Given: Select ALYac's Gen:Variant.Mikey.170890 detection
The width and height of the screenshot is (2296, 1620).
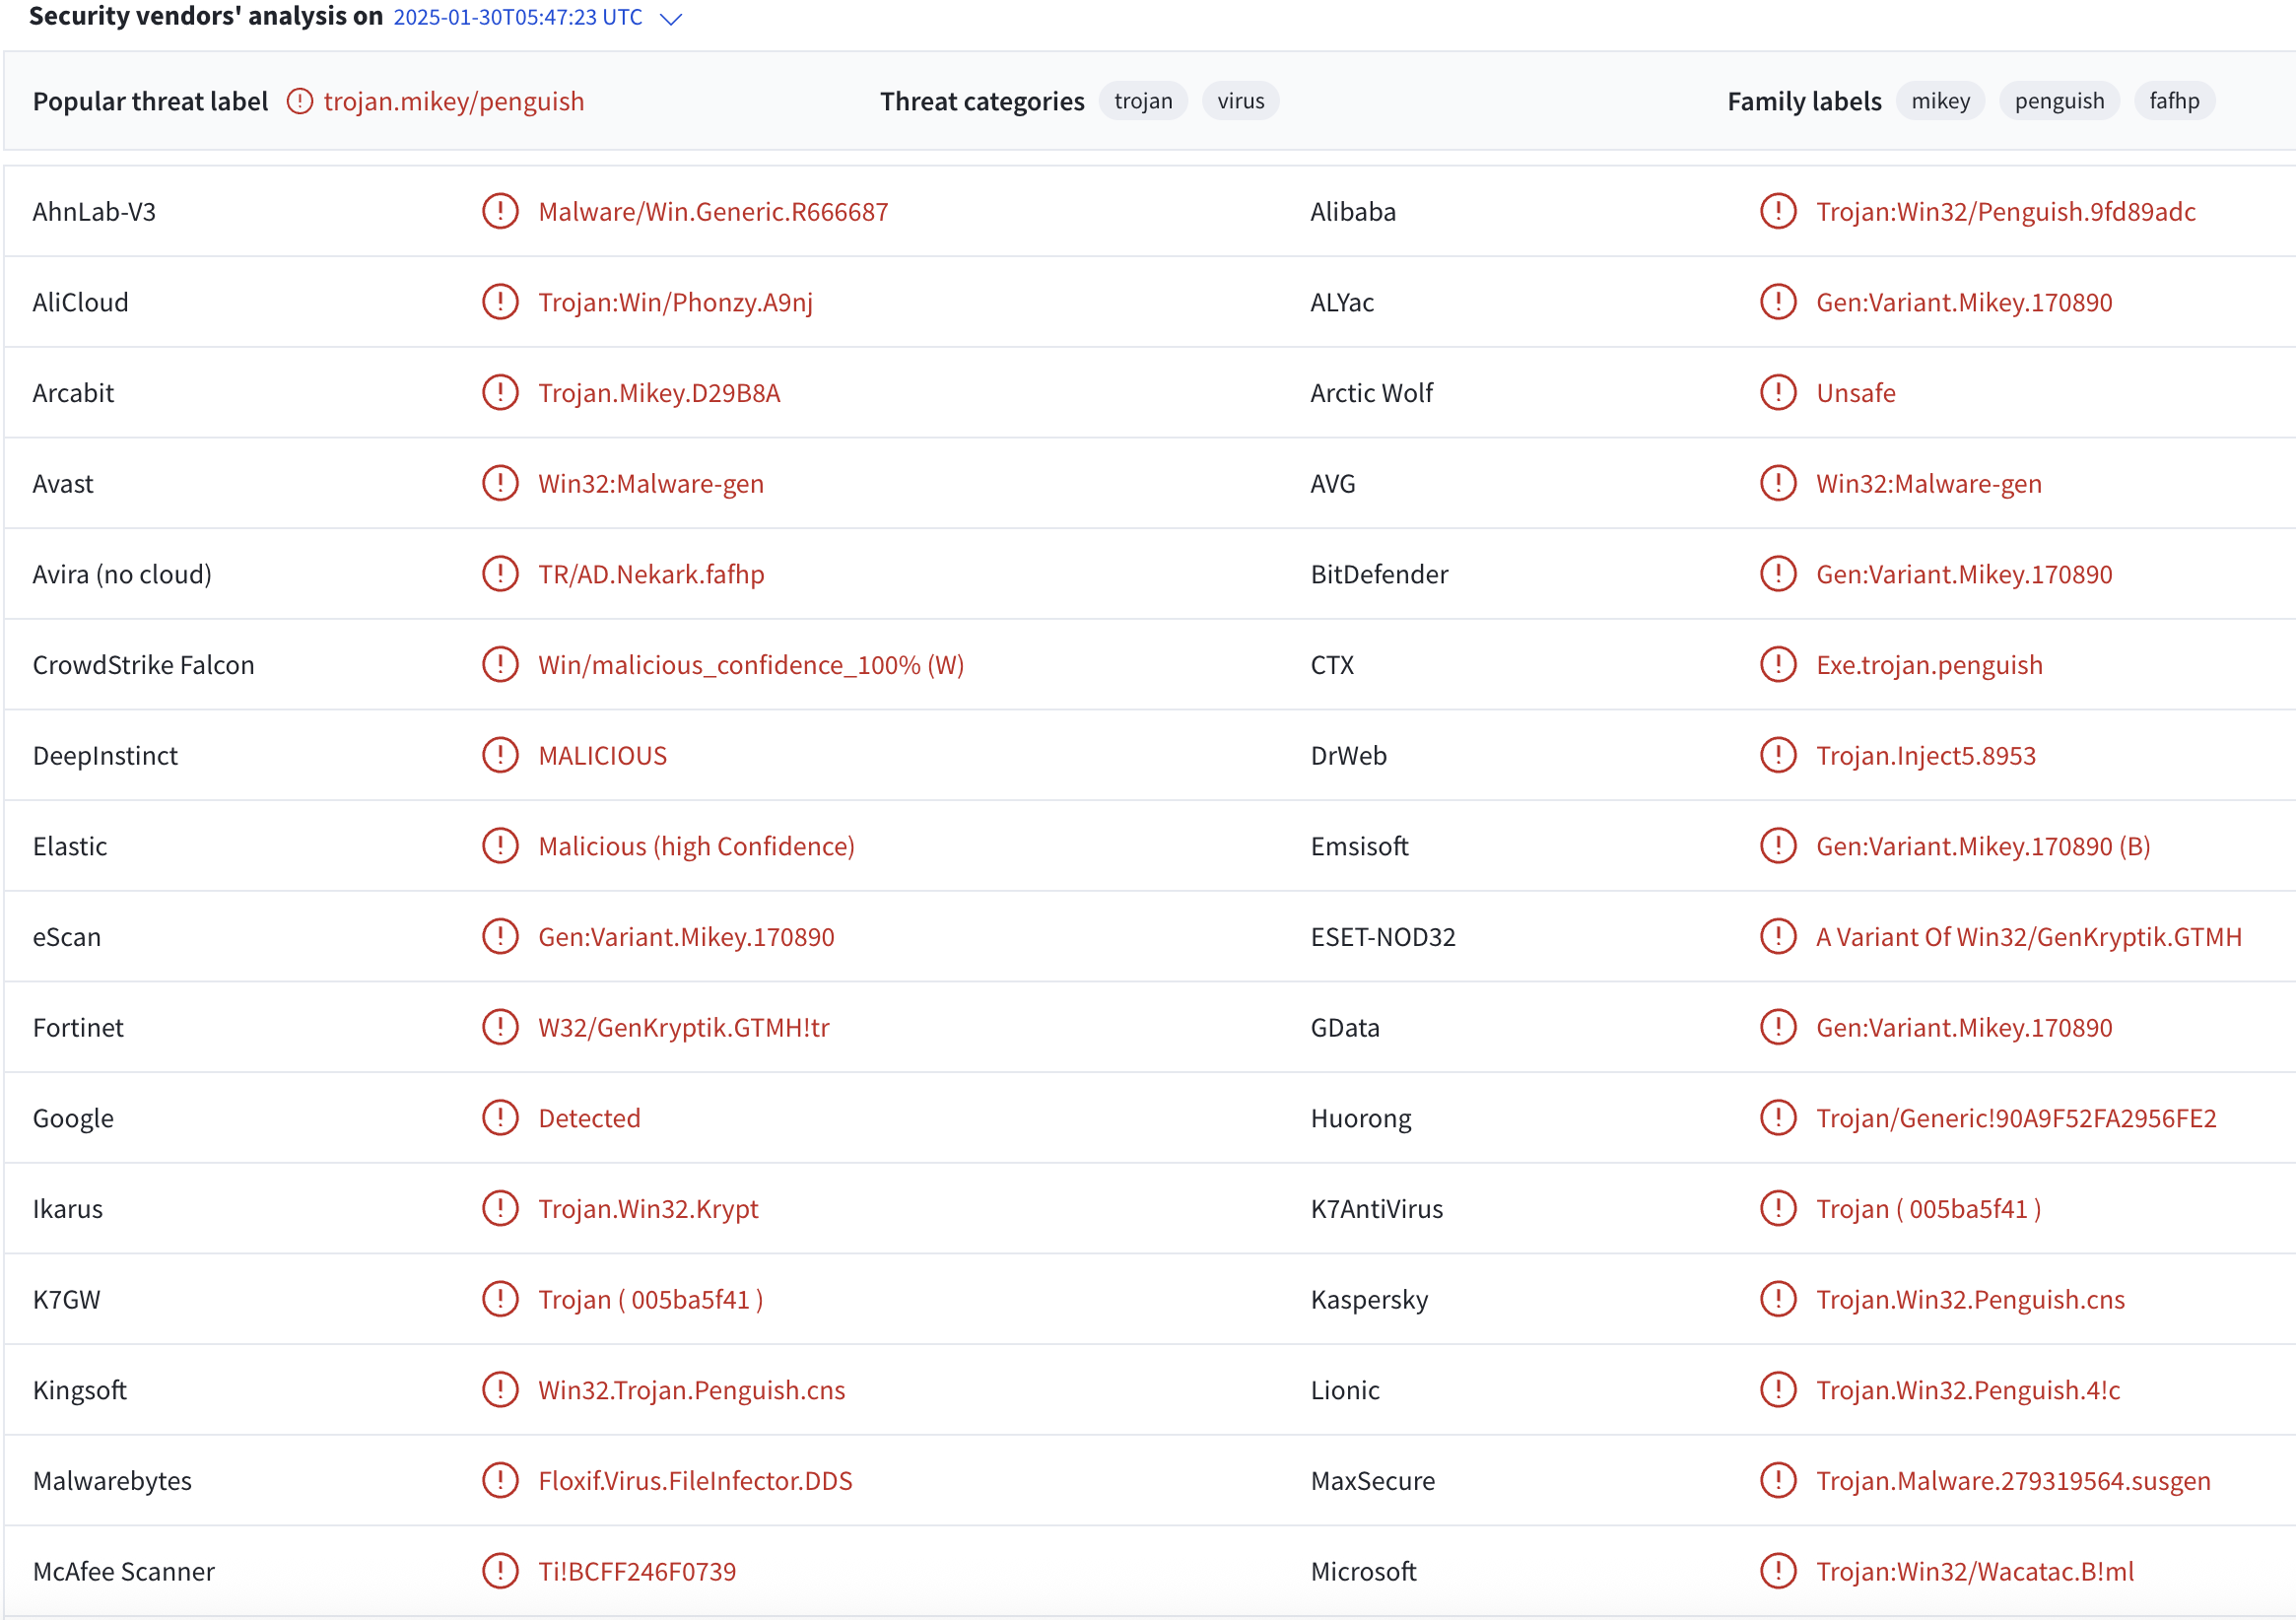Looking at the screenshot, I should coord(1964,302).
